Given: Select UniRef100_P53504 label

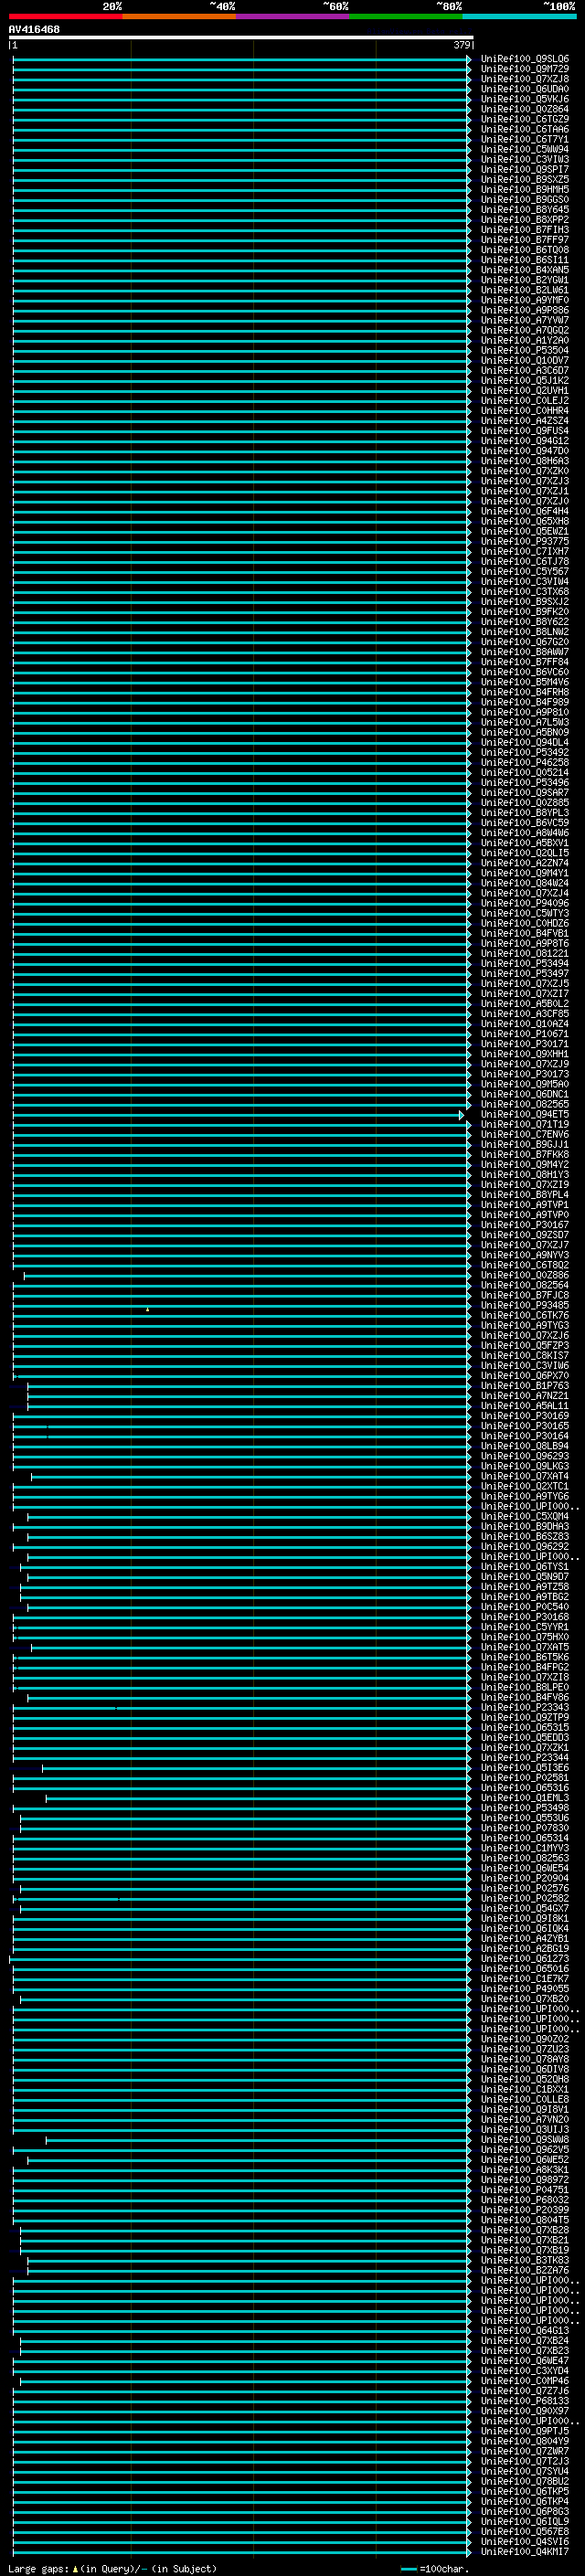Looking at the screenshot, I should click(x=525, y=351).
